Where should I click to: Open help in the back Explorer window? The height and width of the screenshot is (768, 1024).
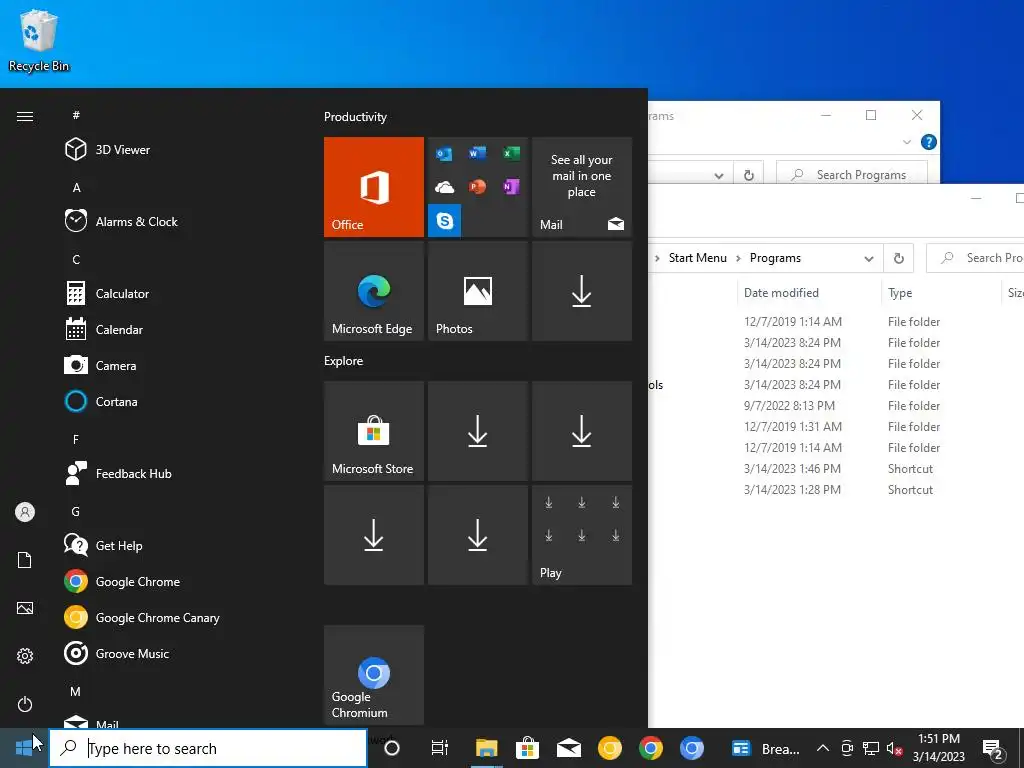(929, 142)
